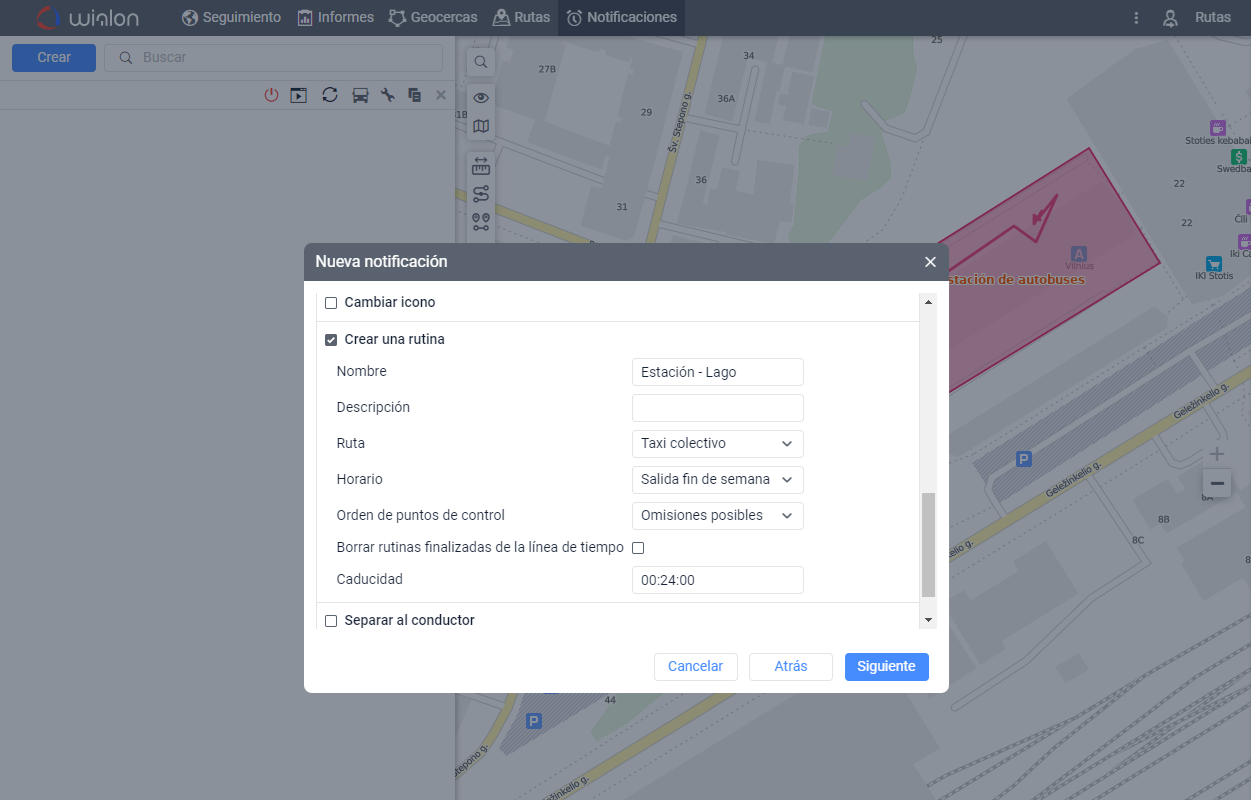
Task: Expand the Horario dropdown
Action: [x=717, y=479]
